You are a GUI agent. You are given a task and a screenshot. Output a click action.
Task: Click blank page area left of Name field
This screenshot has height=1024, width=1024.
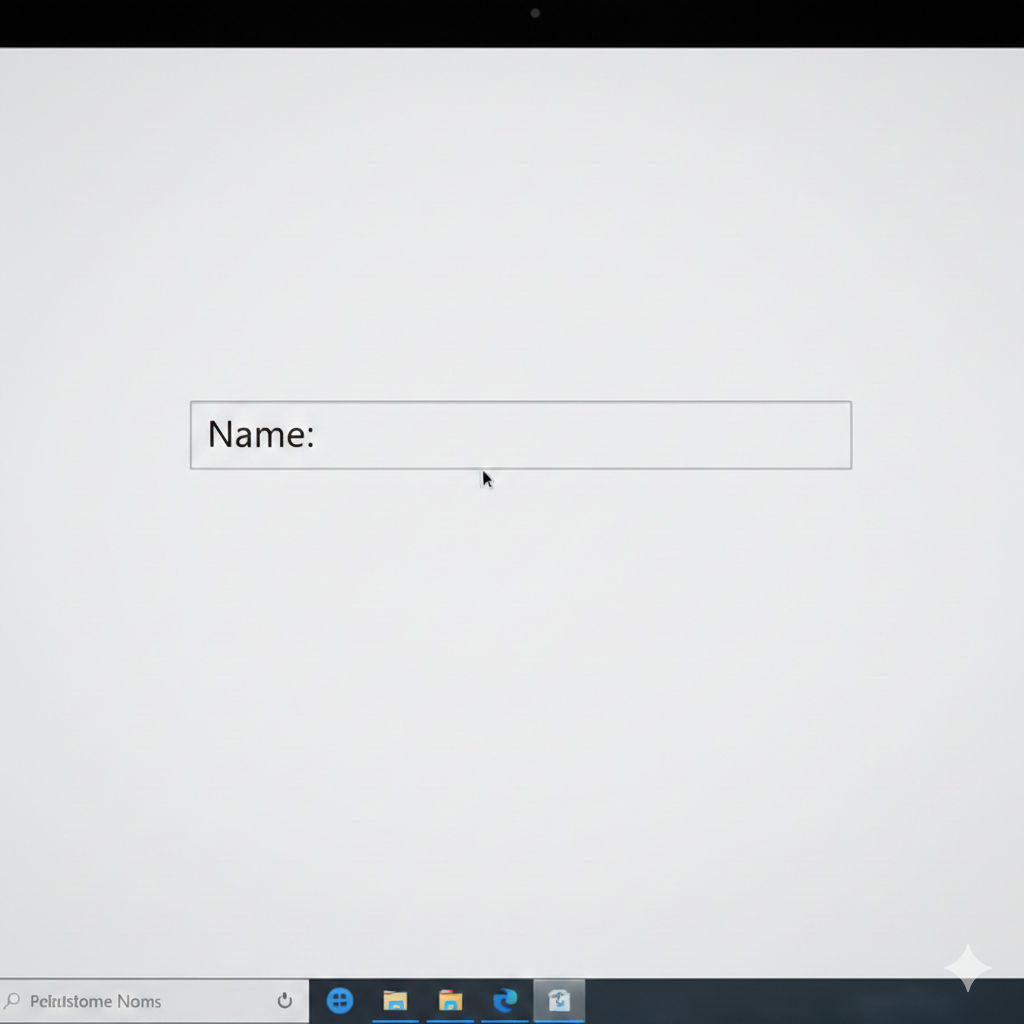[x=95, y=435]
